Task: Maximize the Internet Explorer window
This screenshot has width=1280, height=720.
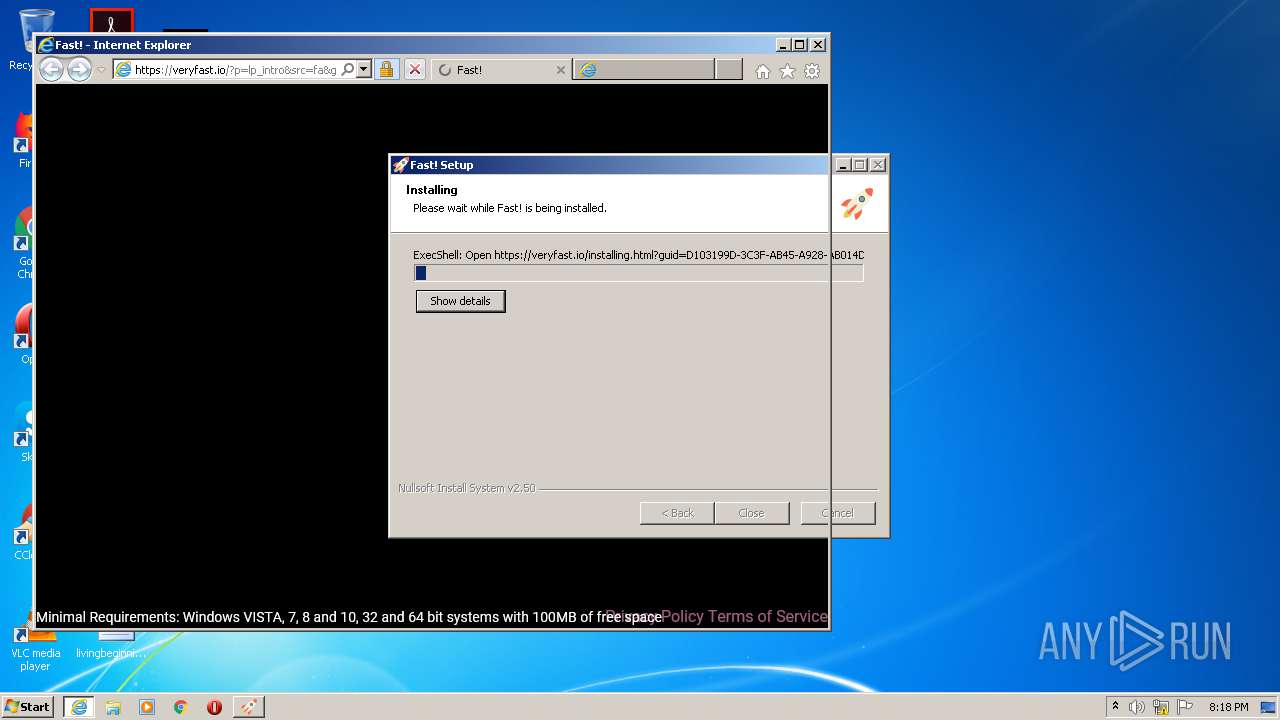Action: point(799,45)
